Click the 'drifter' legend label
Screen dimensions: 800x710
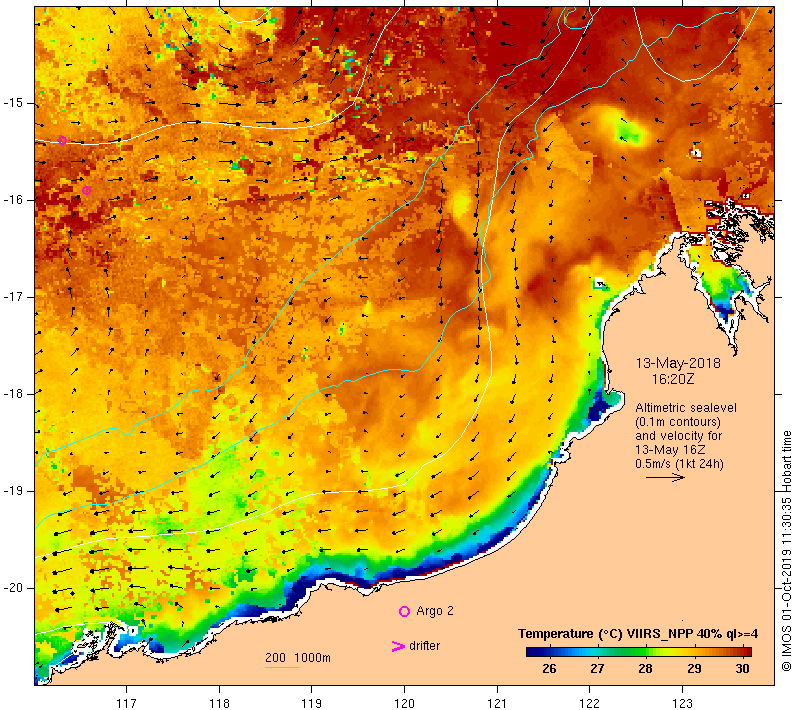click(x=424, y=646)
